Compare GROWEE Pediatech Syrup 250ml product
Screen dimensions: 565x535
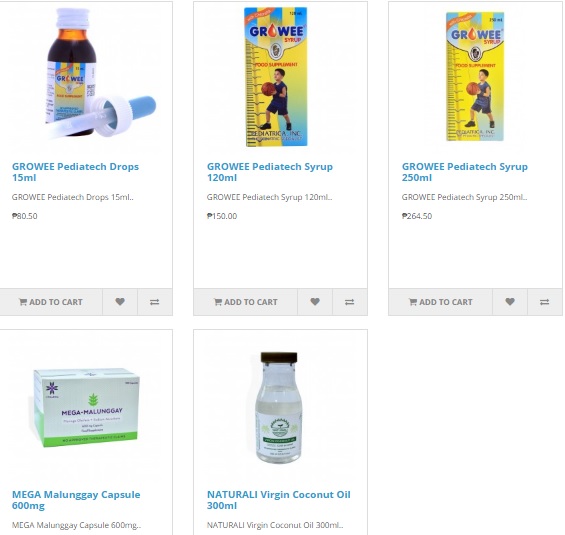pyautogui.click(x=544, y=302)
